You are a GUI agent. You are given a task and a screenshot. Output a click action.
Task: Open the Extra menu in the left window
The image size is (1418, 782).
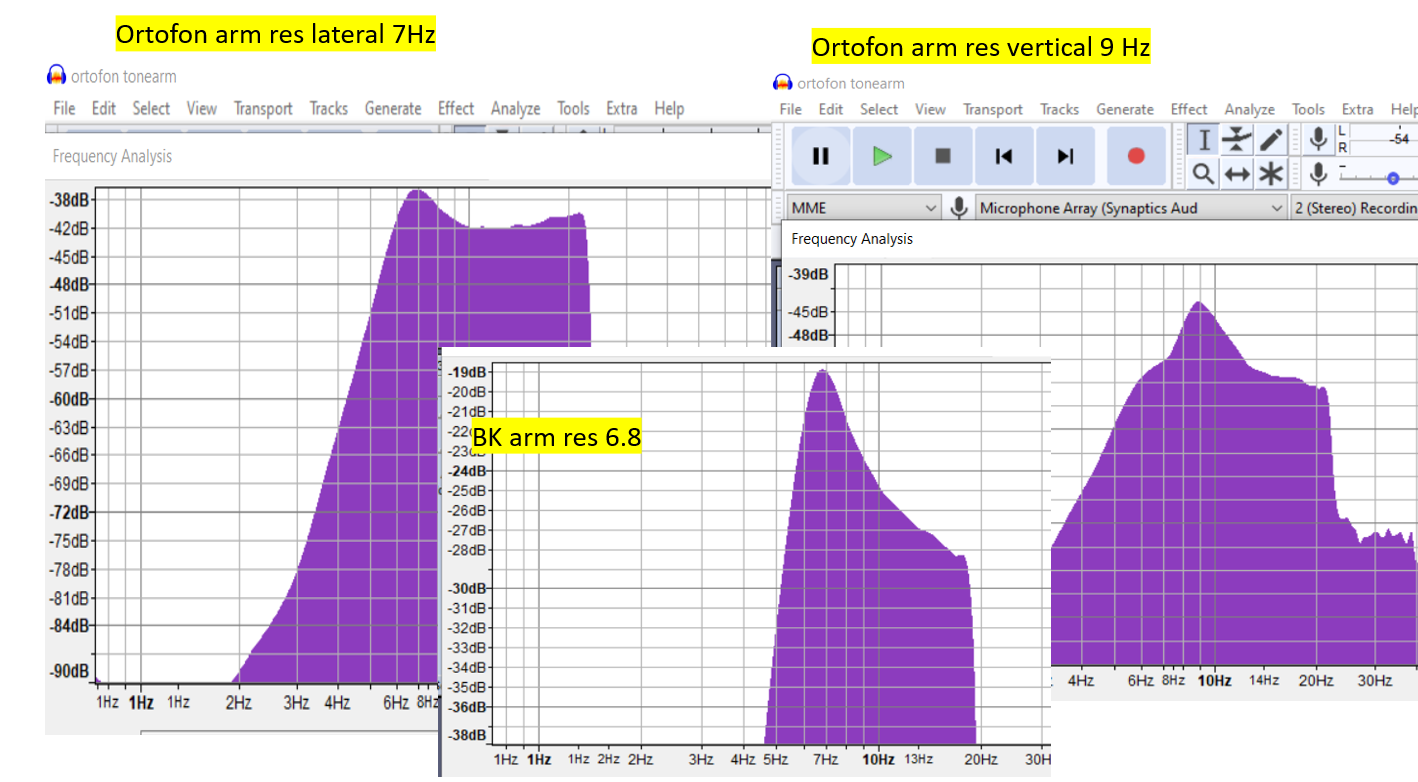pos(622,108)
